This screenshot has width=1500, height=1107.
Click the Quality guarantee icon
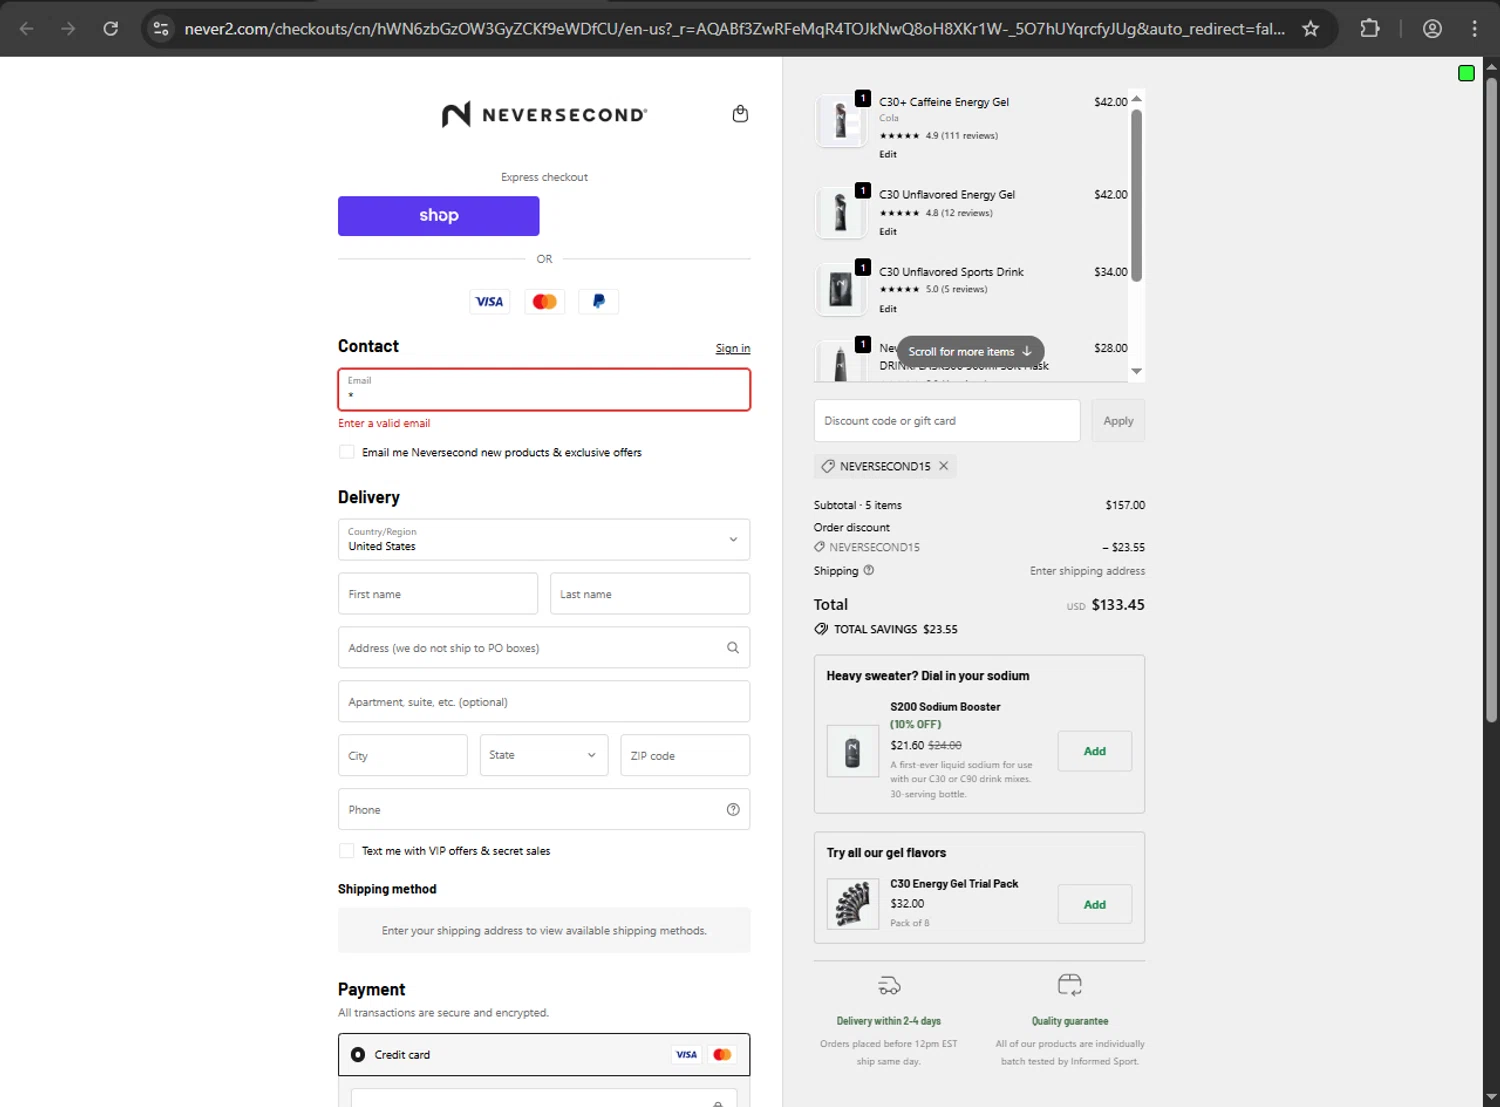pyautogui.click(x=1069, y=985)
